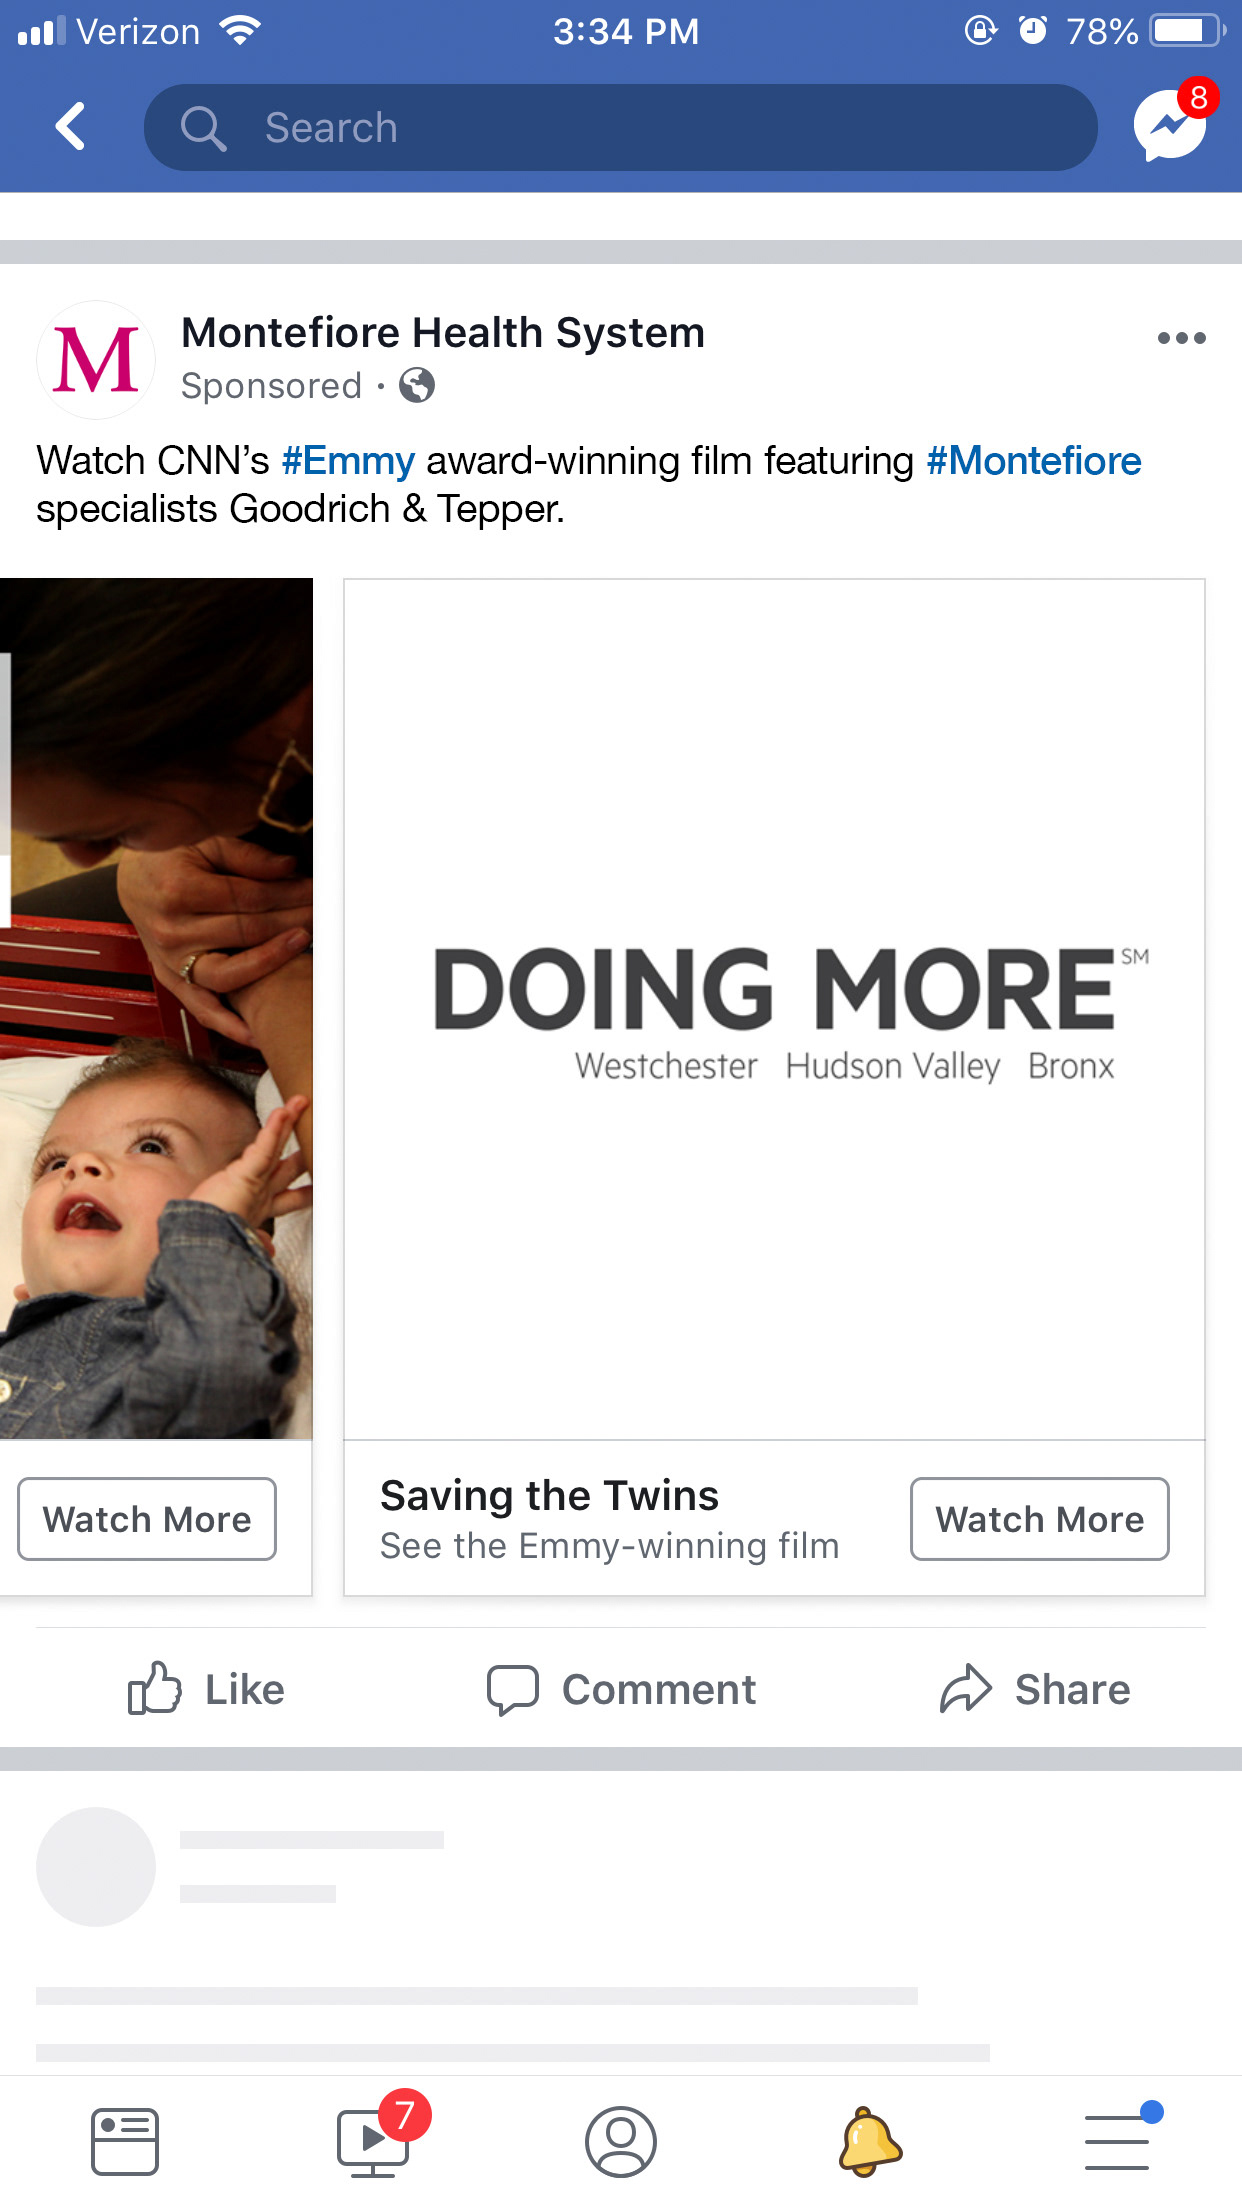
Task: Tap the back arrow icon
Action: pyautogui.click(x=70, y=127)
